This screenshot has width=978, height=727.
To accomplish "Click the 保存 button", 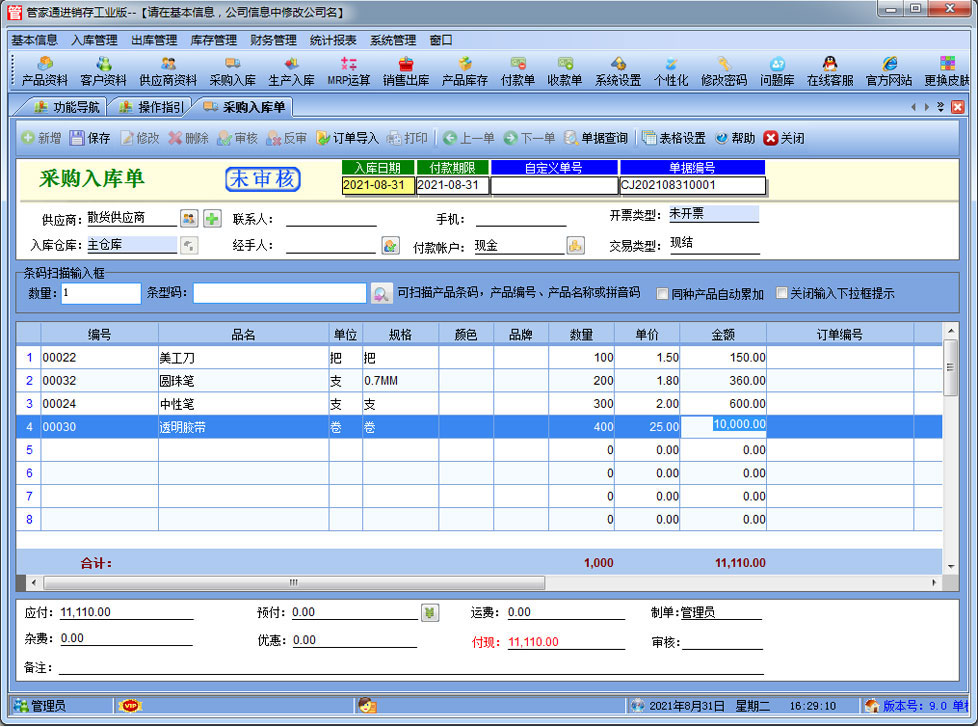I will (x=90, y=138).
